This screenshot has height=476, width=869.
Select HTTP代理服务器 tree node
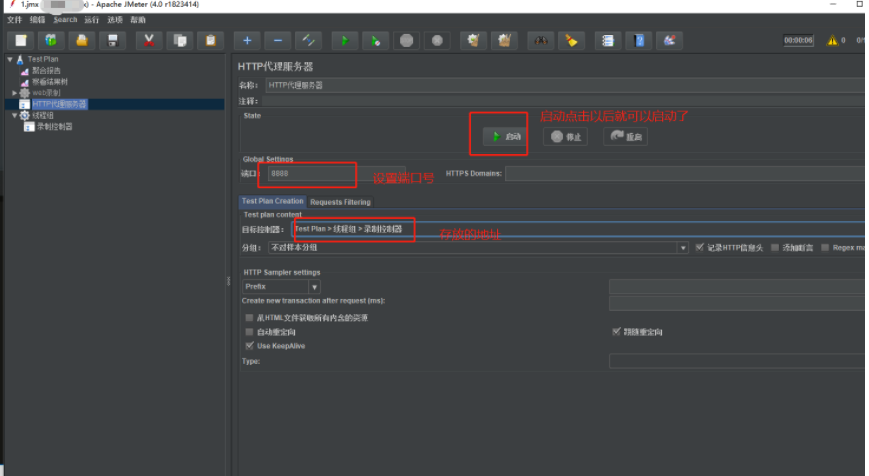coord(59,104)
